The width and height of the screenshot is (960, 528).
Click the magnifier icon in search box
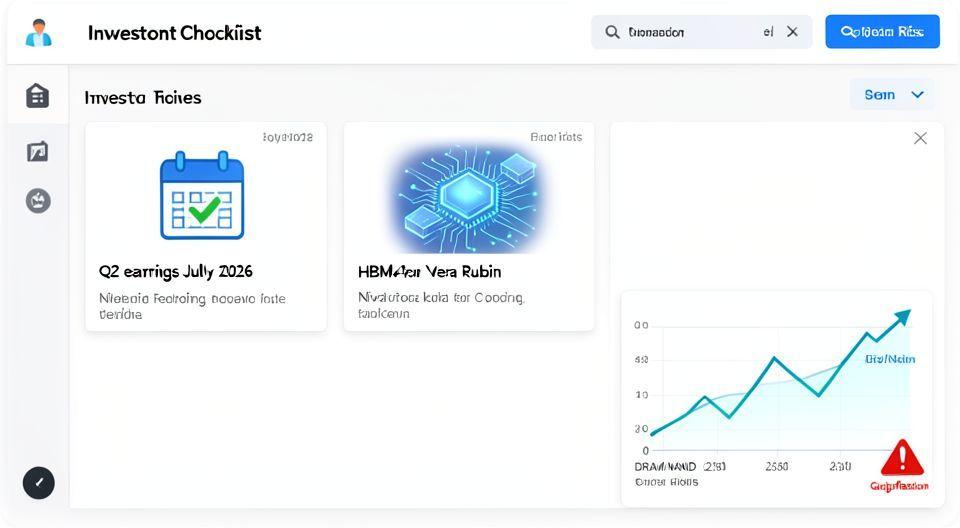(612, 32)
